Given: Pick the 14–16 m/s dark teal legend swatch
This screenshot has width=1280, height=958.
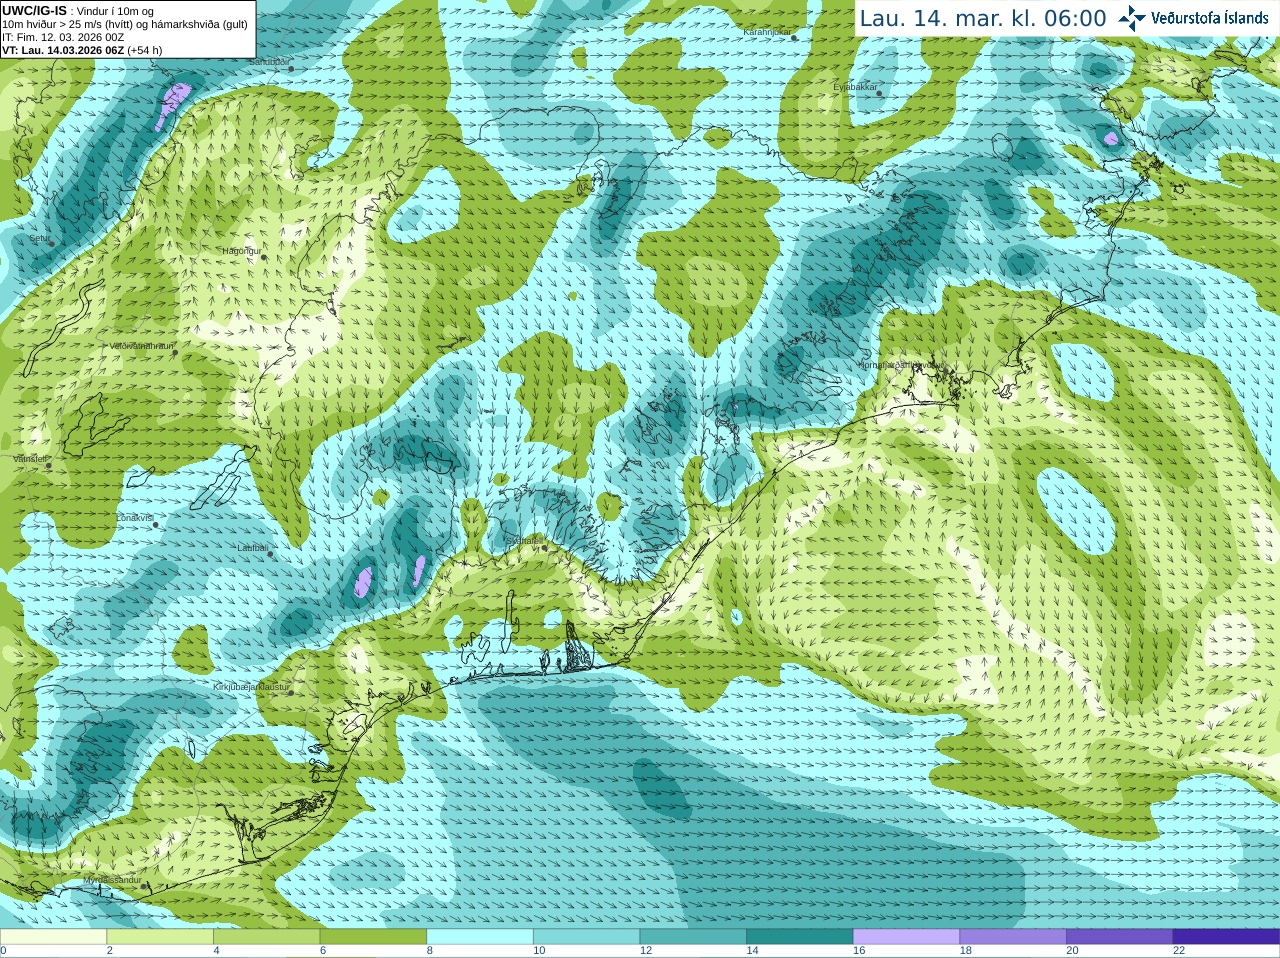Looking at the screenshot, I should tap(800, 936).
